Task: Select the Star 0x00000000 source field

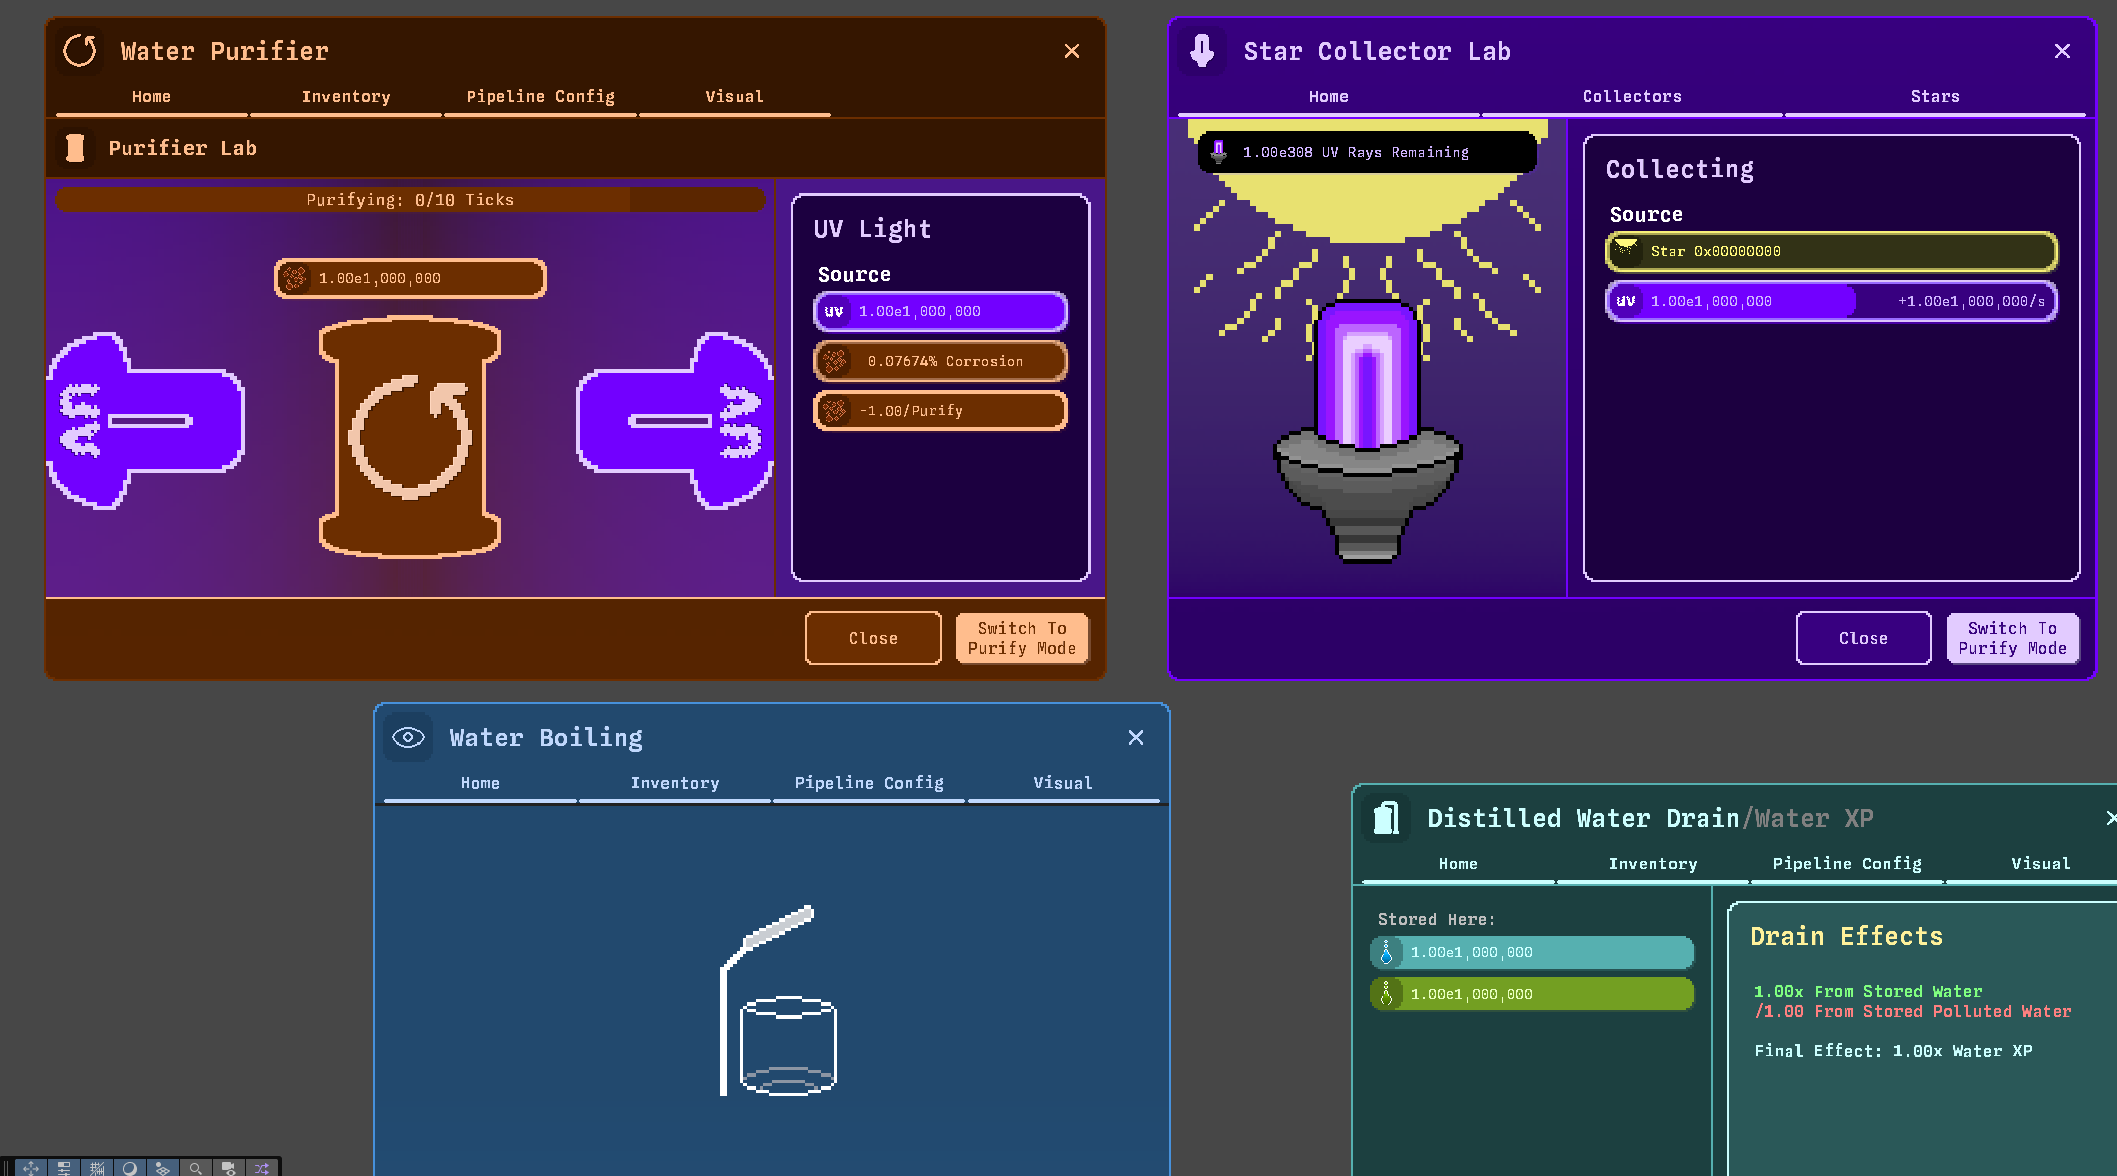Action: [1830, 252]
